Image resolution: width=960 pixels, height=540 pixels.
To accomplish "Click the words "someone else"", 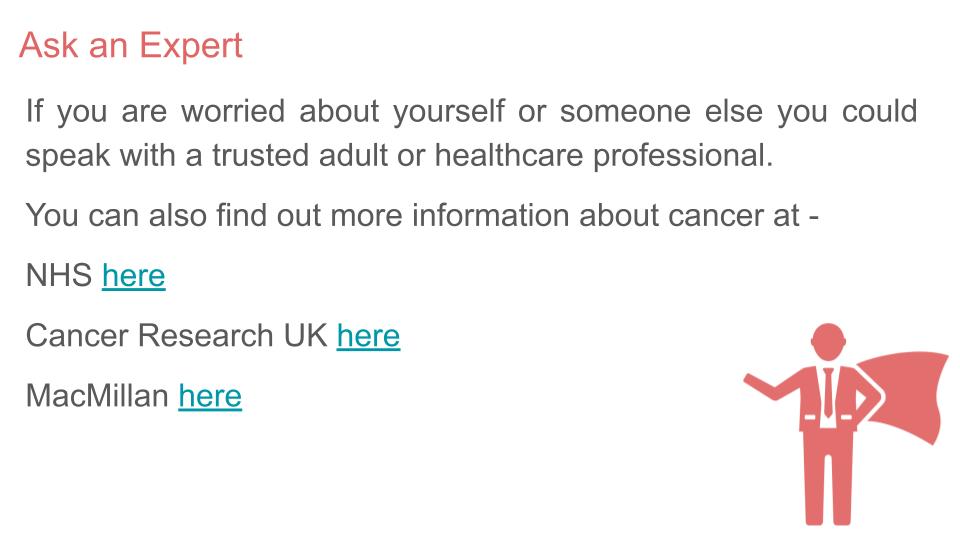I will click(654, 110).
